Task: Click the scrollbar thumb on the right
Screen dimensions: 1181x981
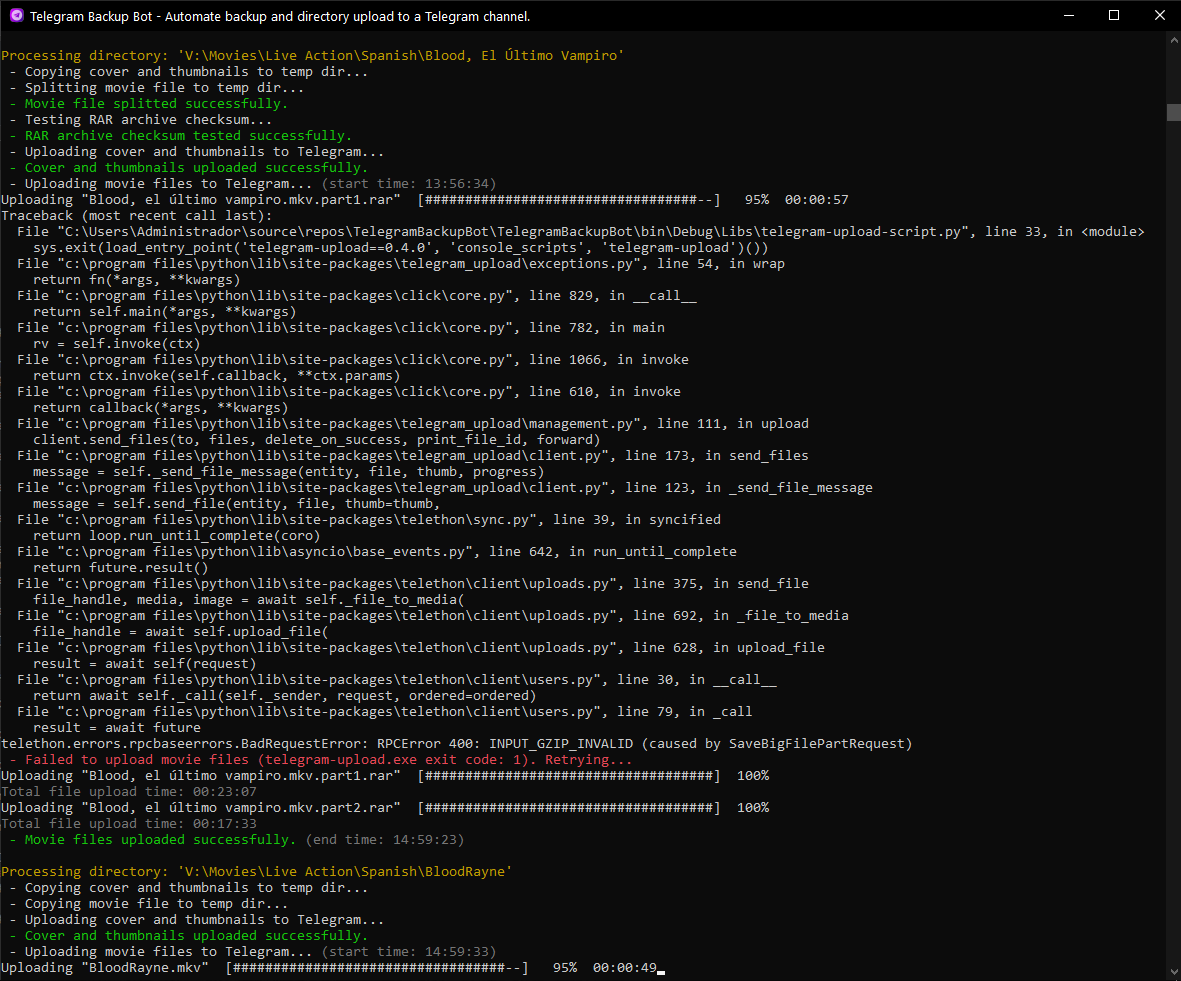Action: (x=1173, y=112)
